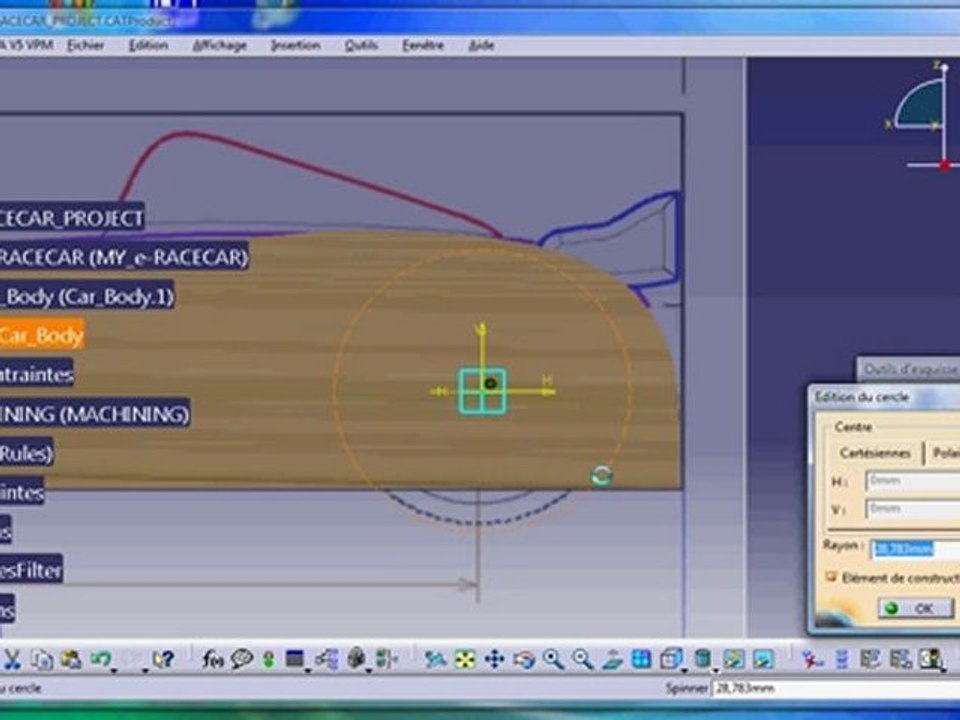Click the rotate handle on the circle
Viewport: 960px width, 720px height.
(602, 476)
